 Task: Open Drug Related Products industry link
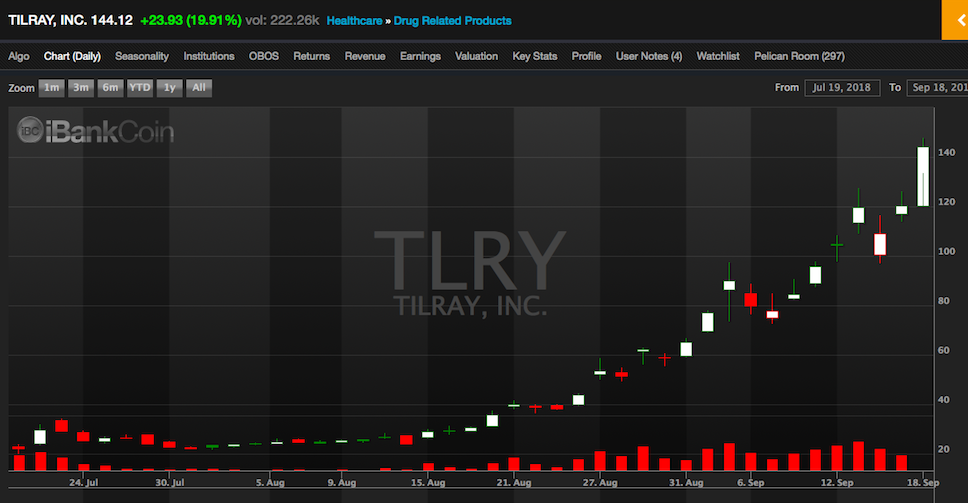(x=453, y=21)
